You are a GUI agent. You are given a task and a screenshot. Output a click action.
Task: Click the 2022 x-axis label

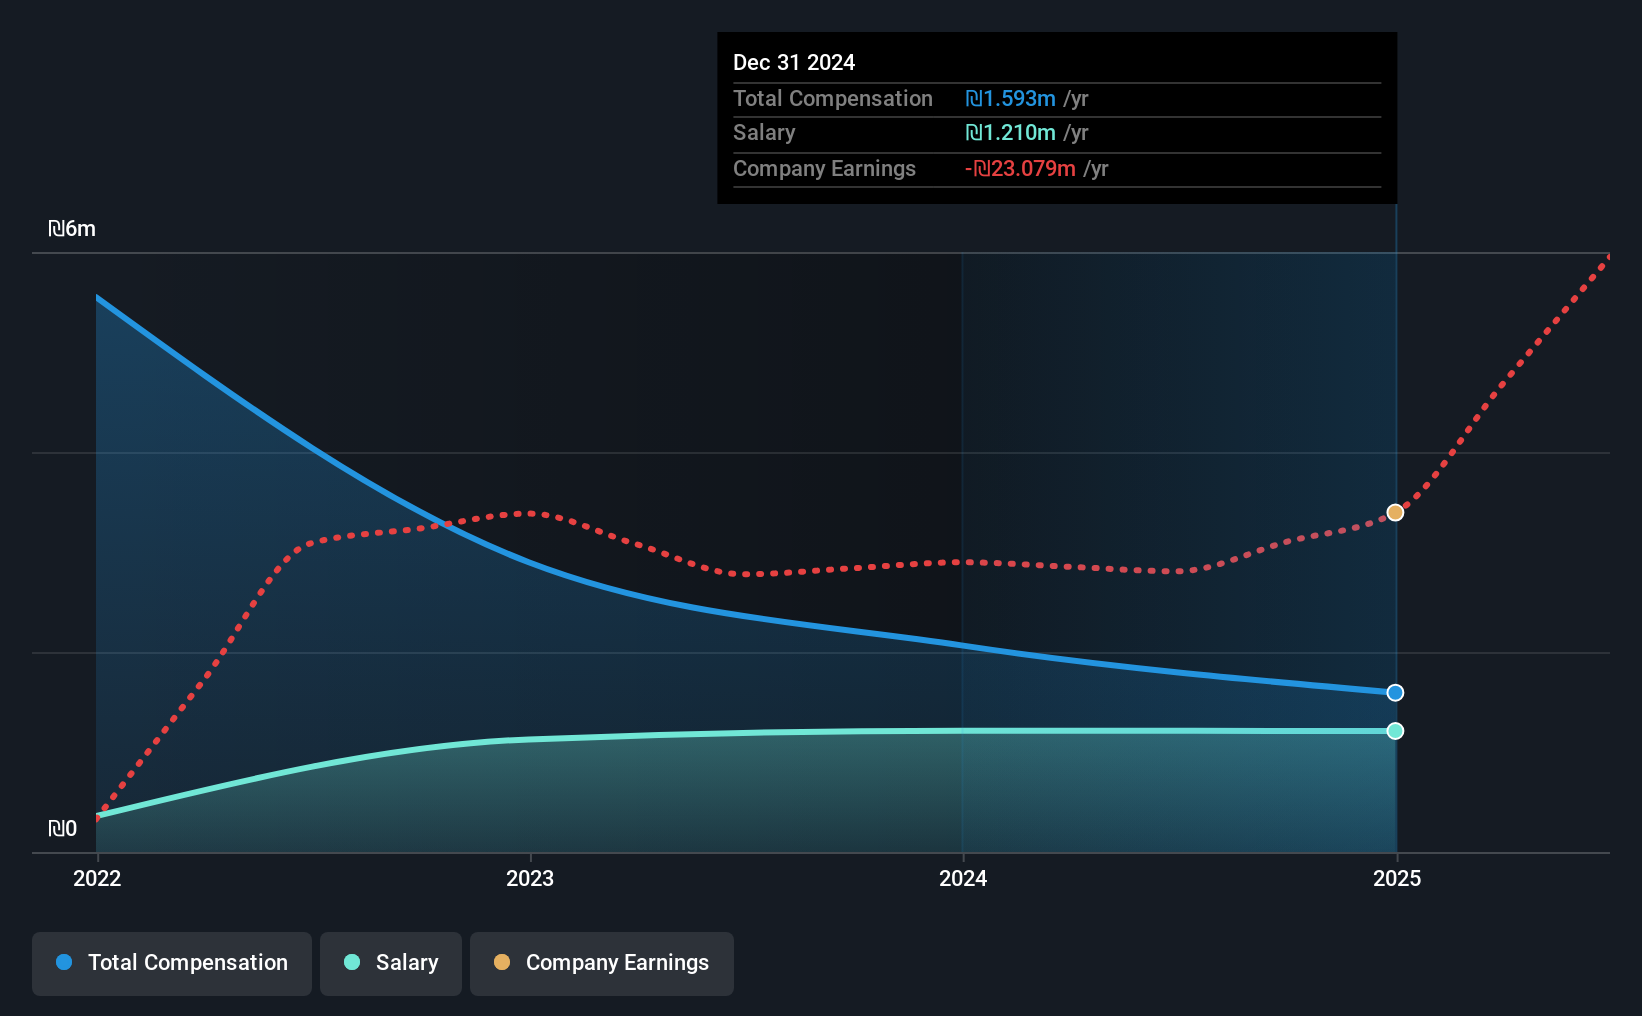pos(97,878)
